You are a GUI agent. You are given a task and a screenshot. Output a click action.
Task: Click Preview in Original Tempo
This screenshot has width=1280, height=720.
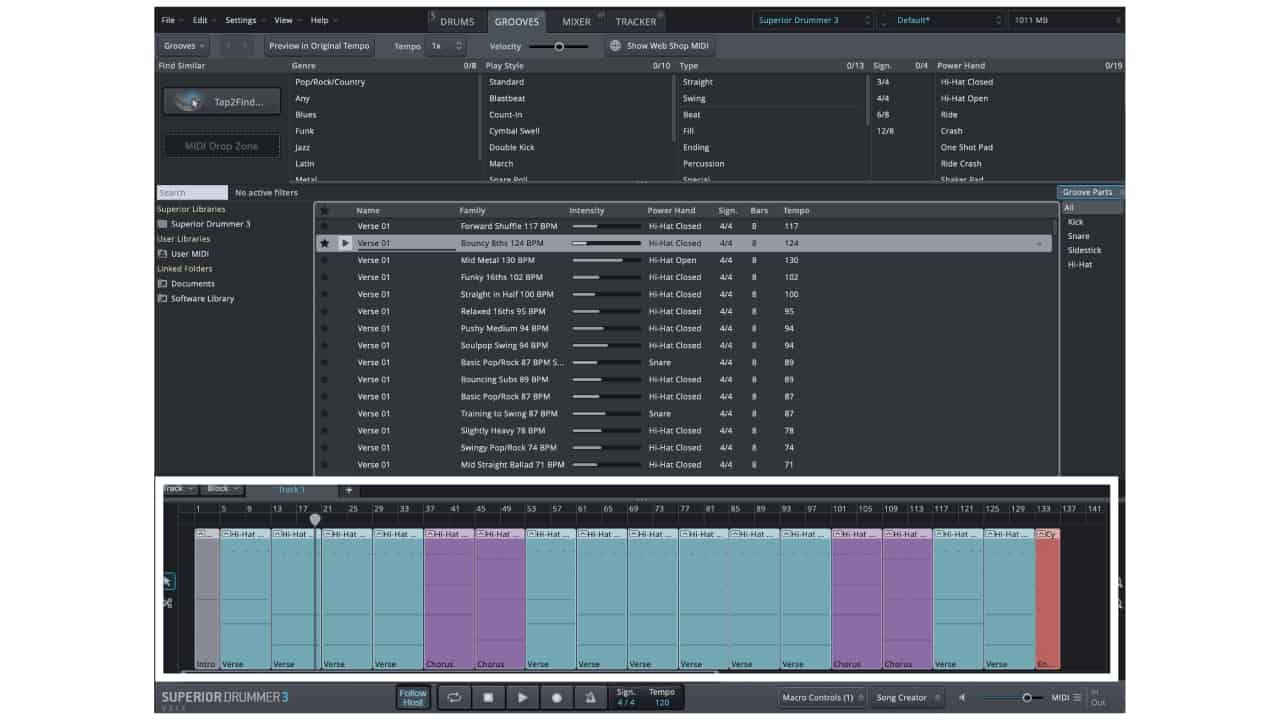click(319, 46)
